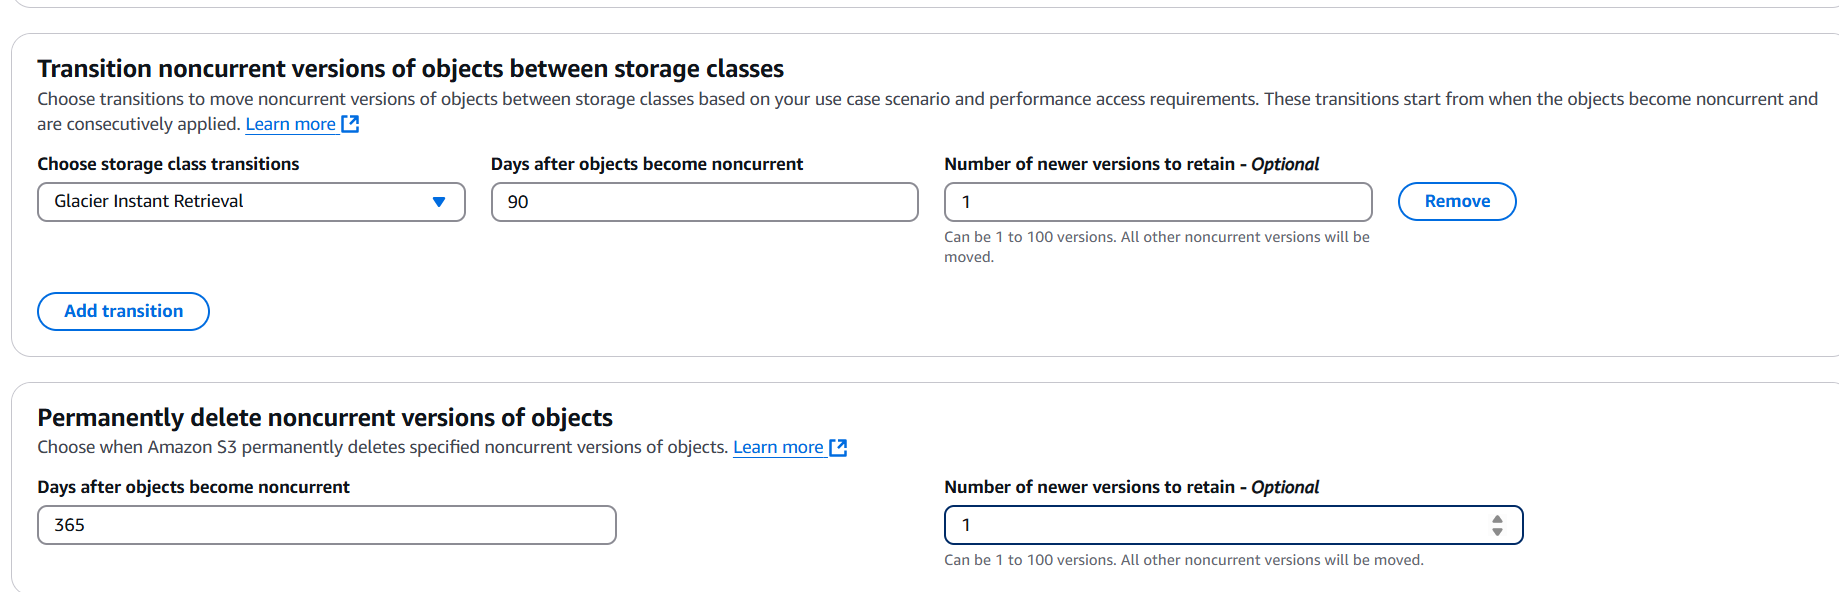Click the permanently delete newer versions to retain field
Screen dimensions: 1839x592
(1233, 525)
